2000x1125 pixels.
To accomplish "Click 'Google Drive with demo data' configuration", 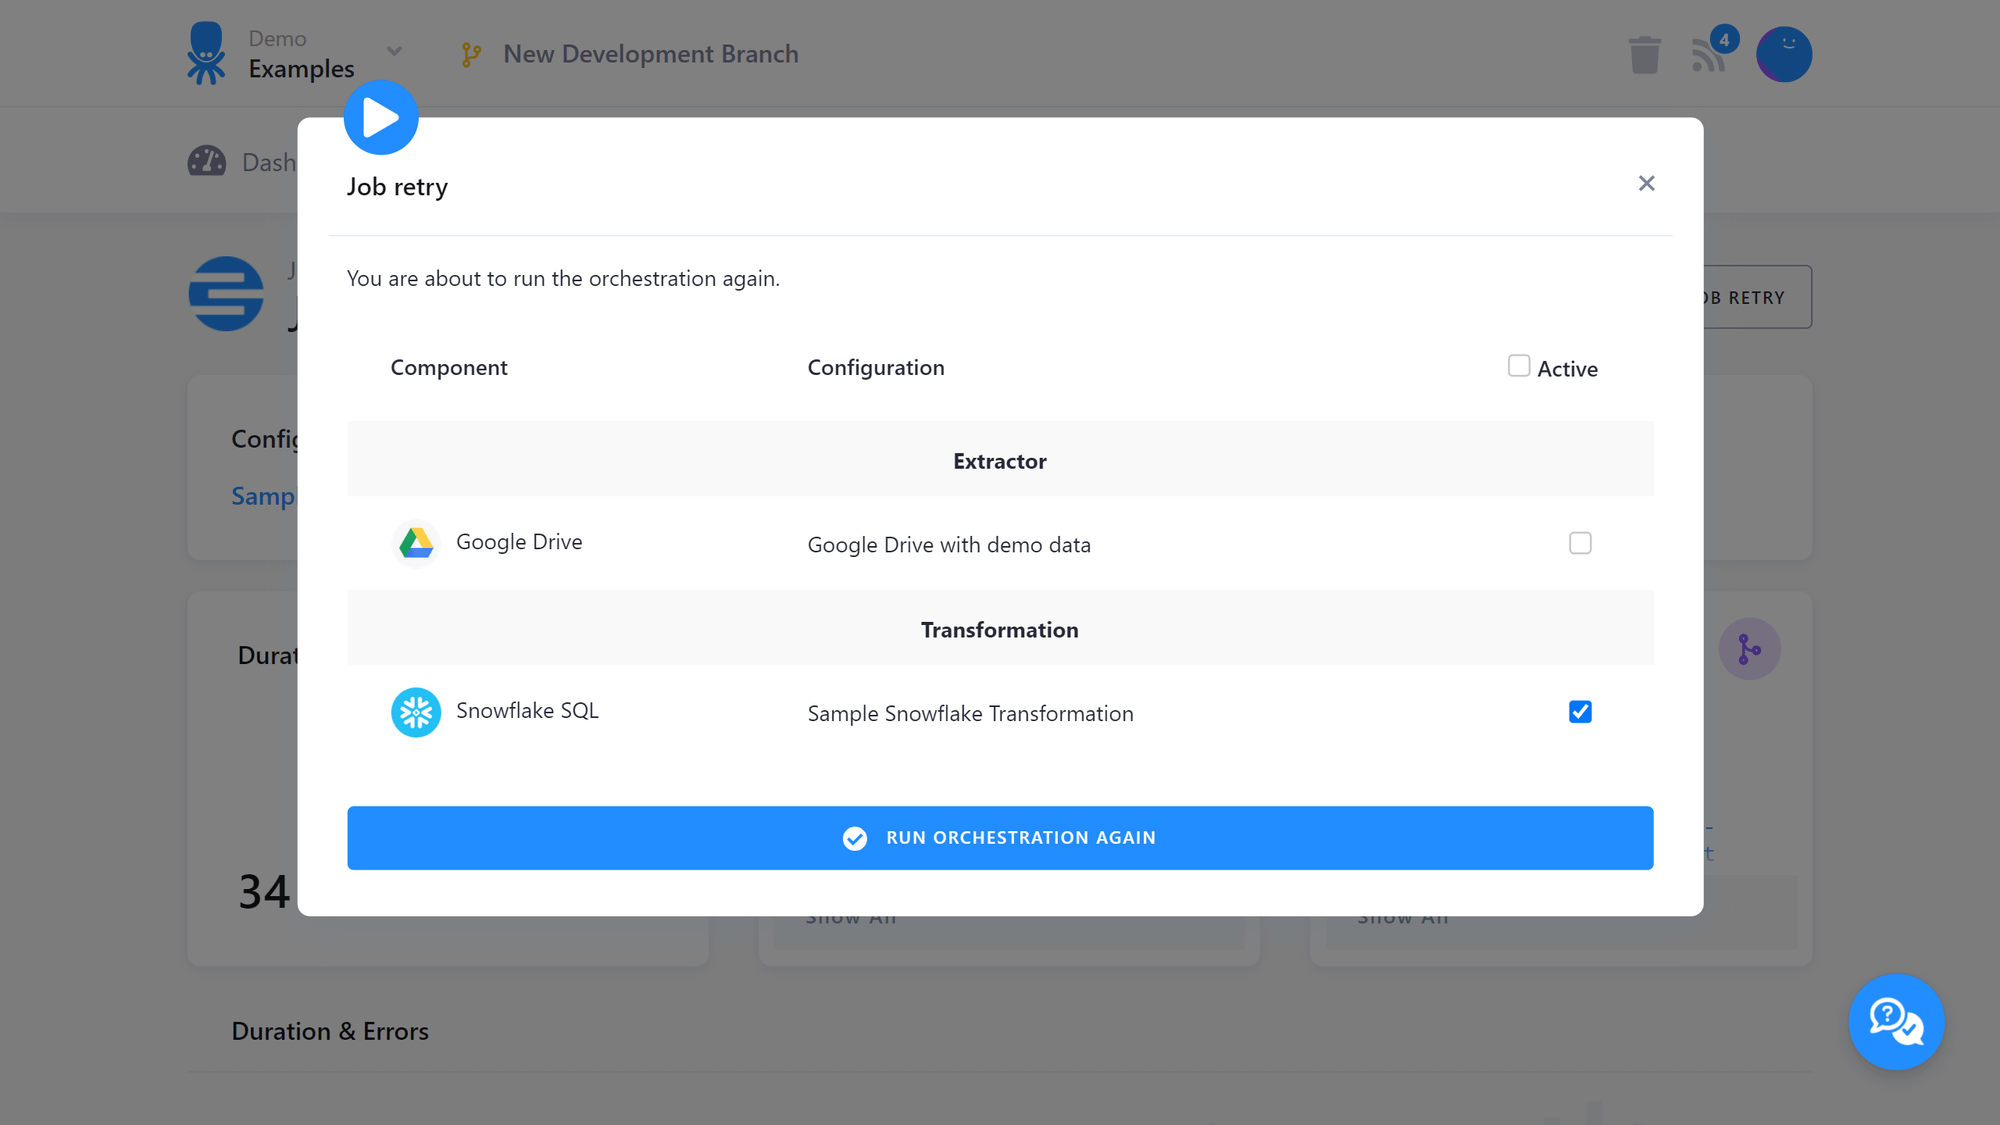I will pyautogui.click(x=949, y=545).
